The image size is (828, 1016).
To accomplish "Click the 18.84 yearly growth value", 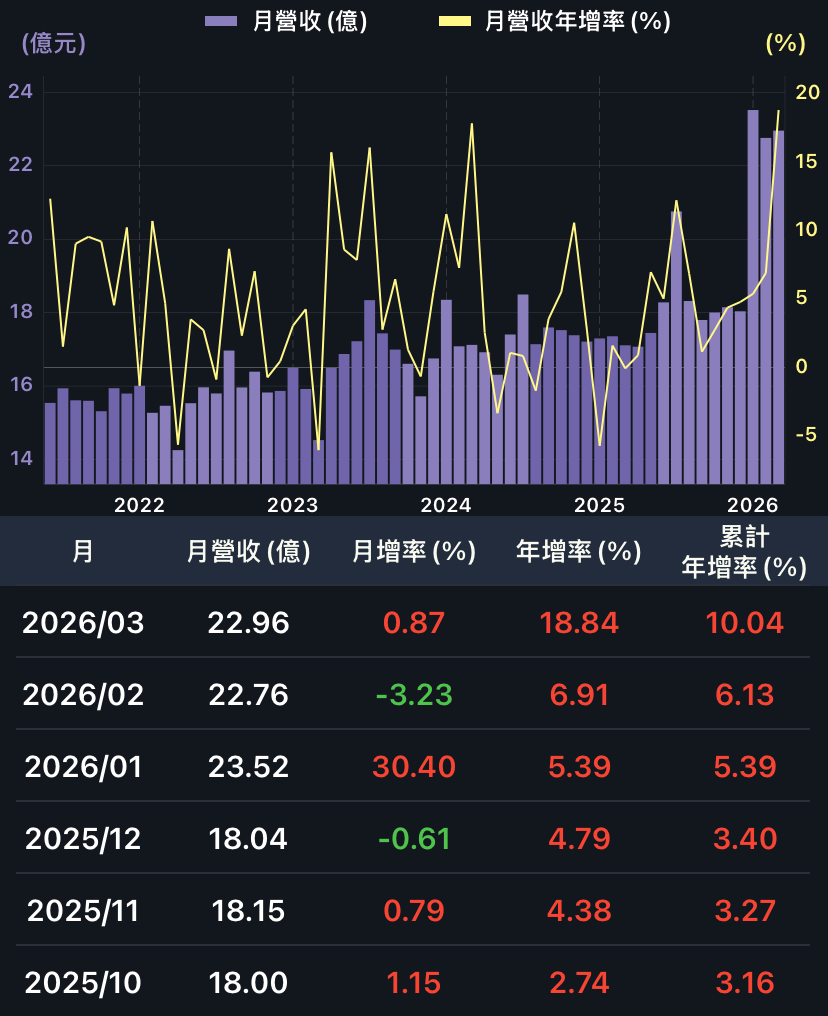I will coord(579,623).
